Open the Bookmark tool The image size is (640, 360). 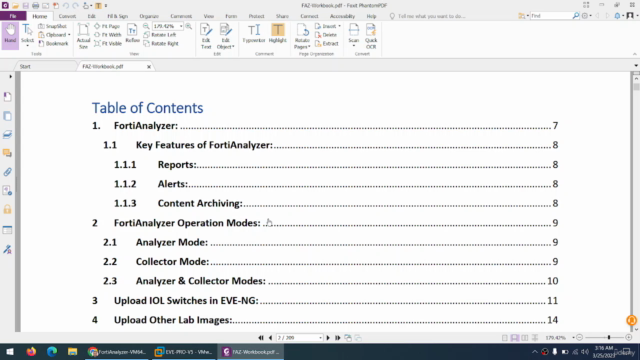[53, 43]
